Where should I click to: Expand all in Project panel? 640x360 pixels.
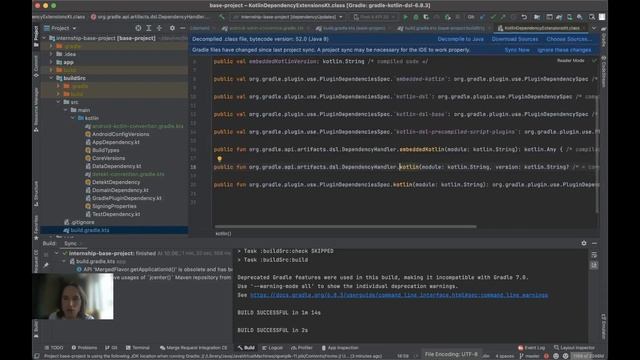pos(149,28)
